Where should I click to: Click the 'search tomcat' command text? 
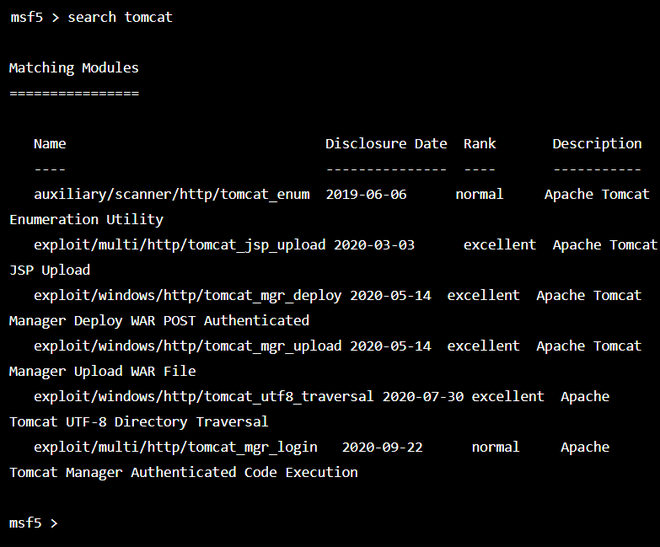click(x=120, y=17)
